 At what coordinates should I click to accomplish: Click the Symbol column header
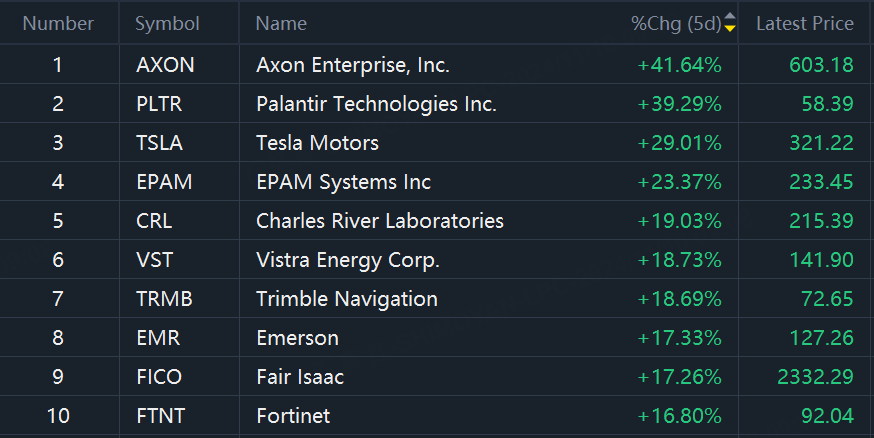click(x=167, y=23)
